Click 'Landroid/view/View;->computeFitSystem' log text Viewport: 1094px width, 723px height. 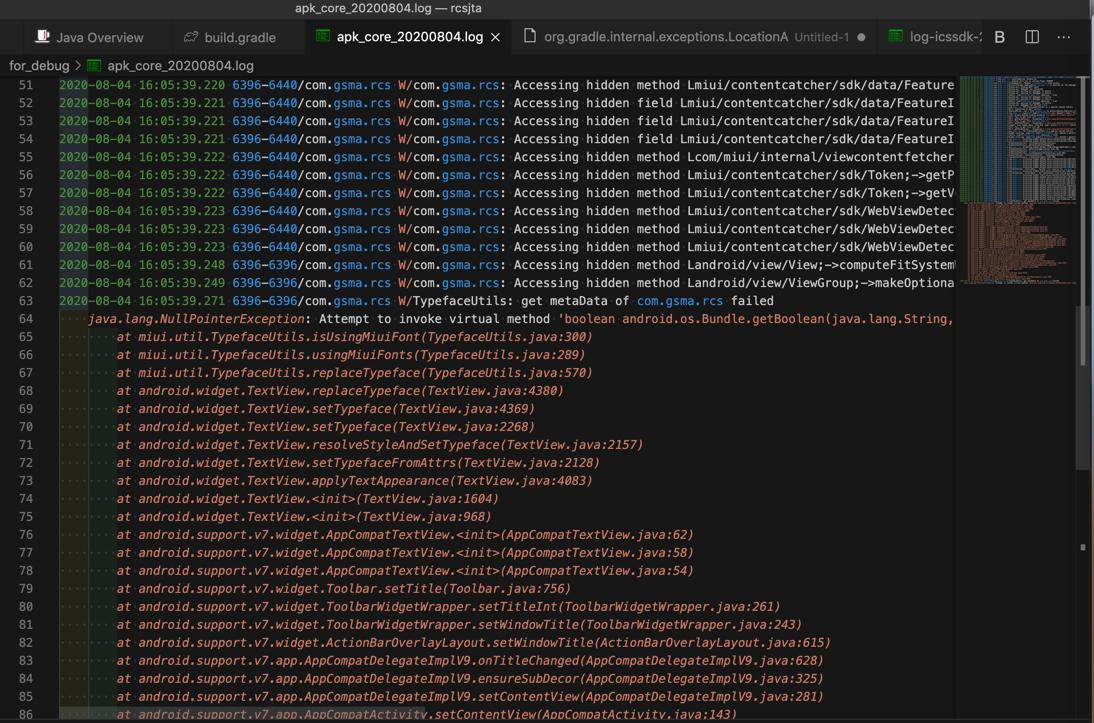point(820,265)
